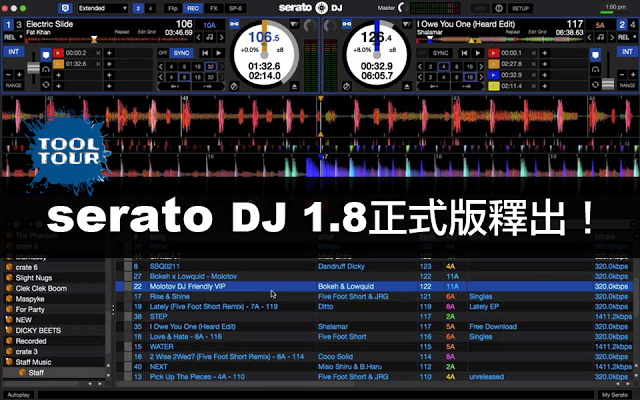Toggle the SP-6 sampler panel button
This screenshot has height=400, width=640.
[236, 8]
